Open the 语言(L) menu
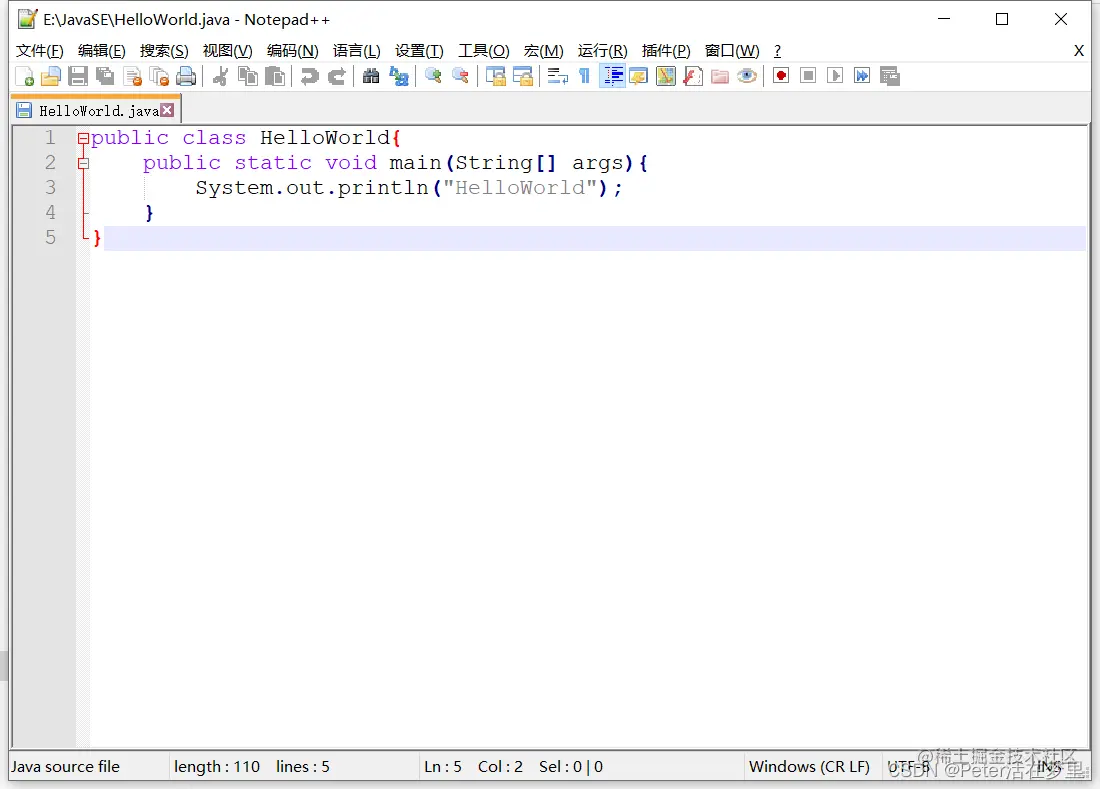 point(356,50)
